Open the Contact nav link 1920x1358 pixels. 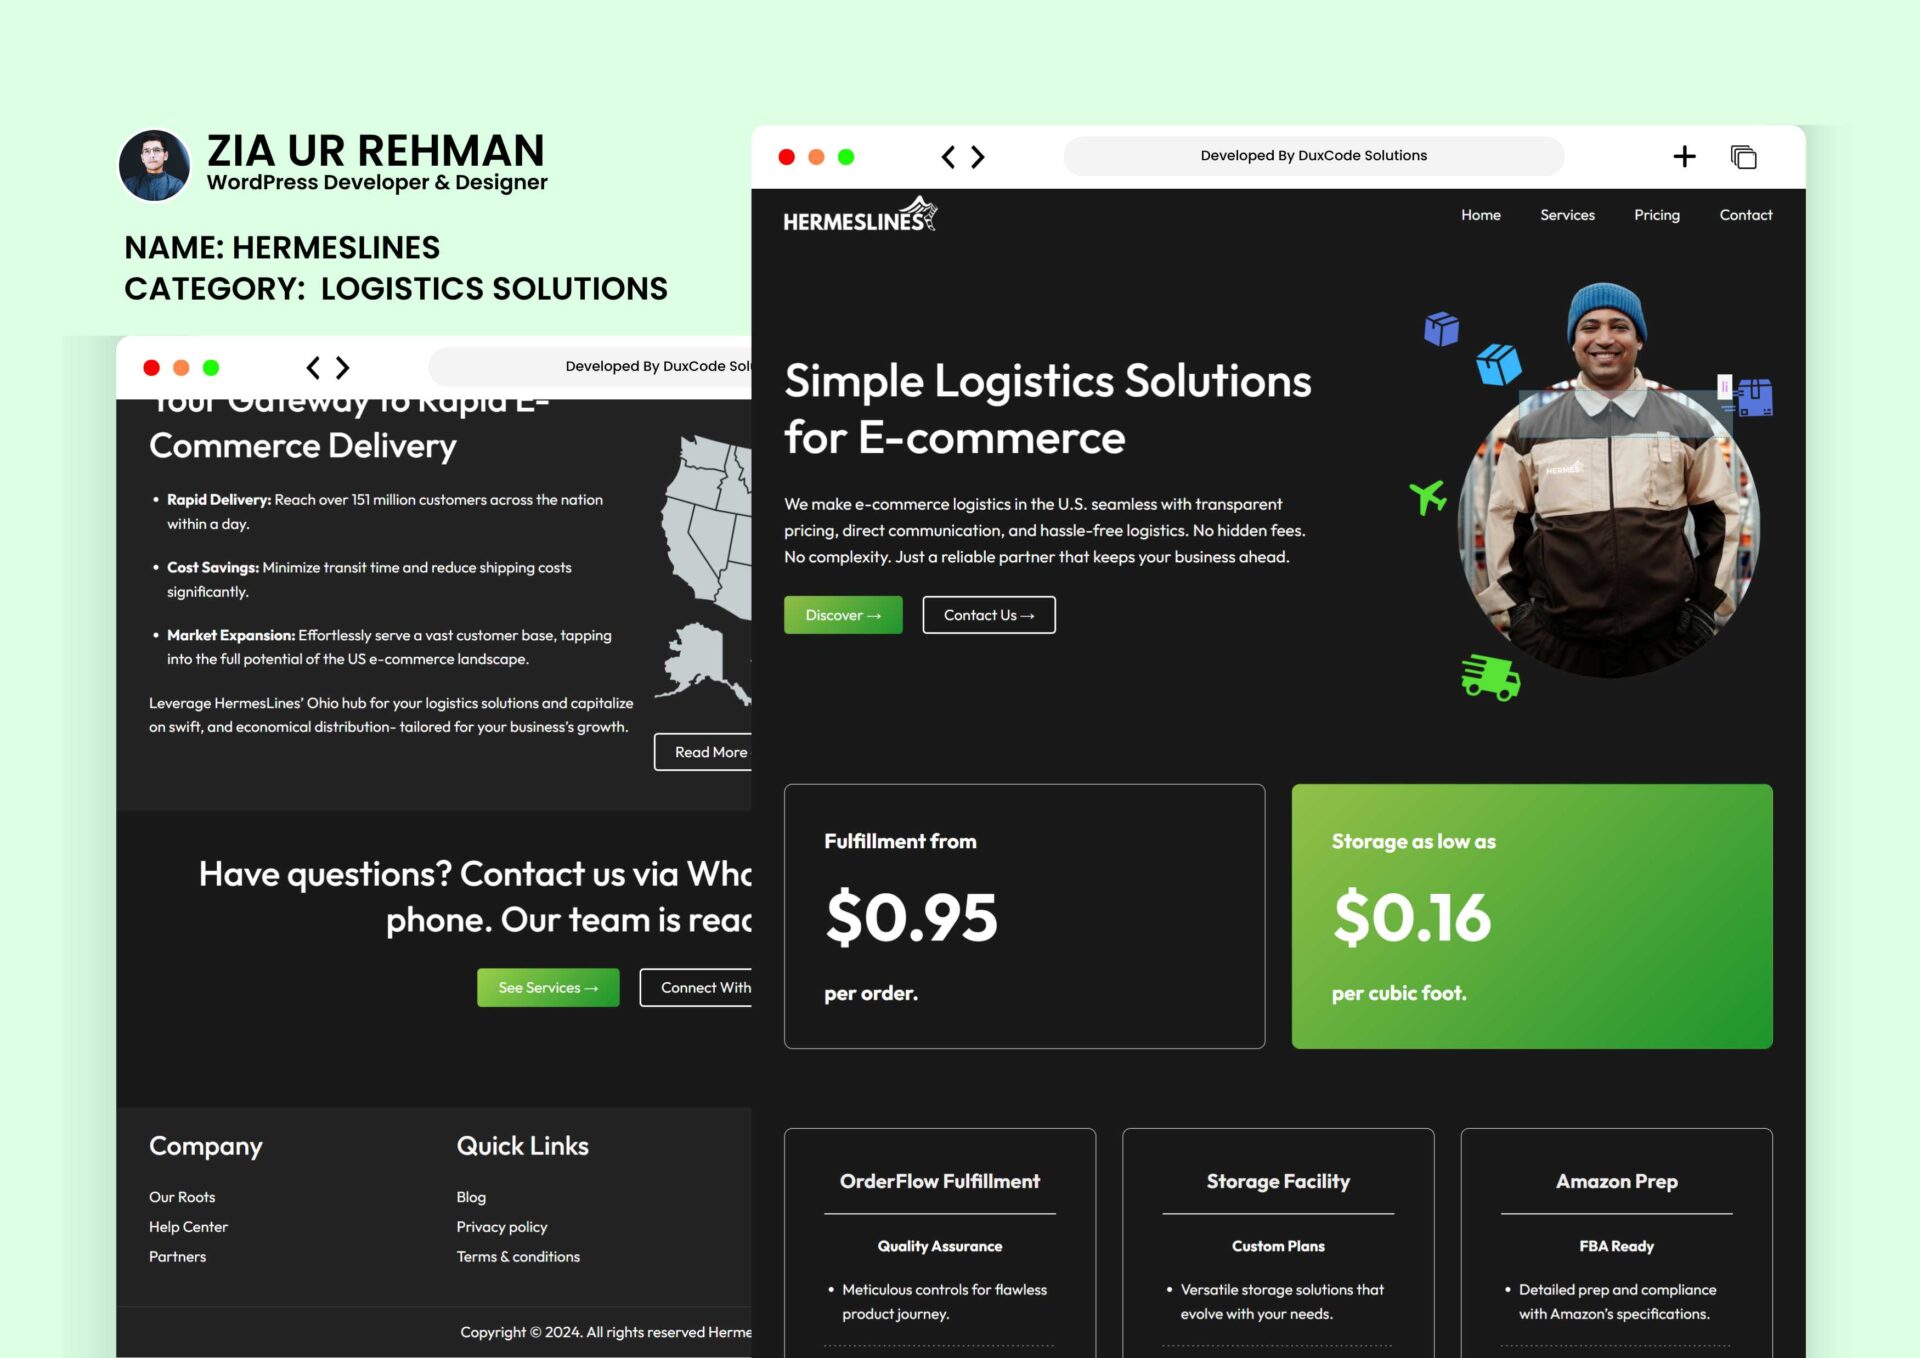tap(1745, 215)
